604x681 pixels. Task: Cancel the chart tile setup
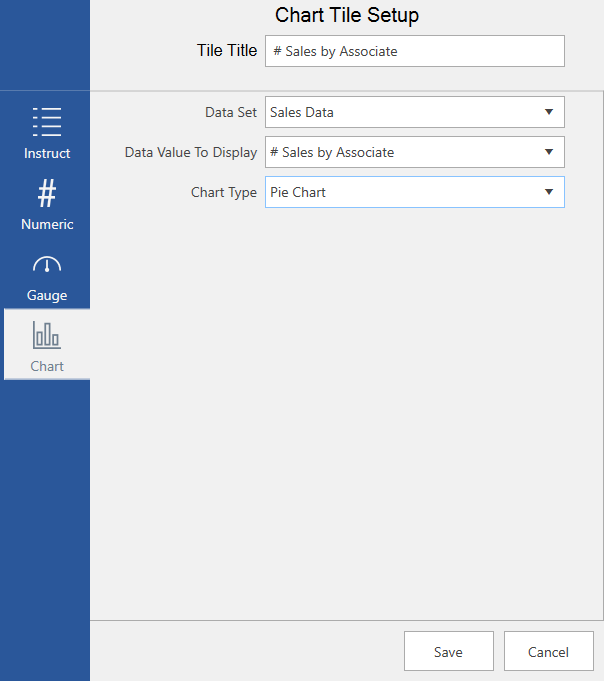pyautogui.click(x=548, y=652)
